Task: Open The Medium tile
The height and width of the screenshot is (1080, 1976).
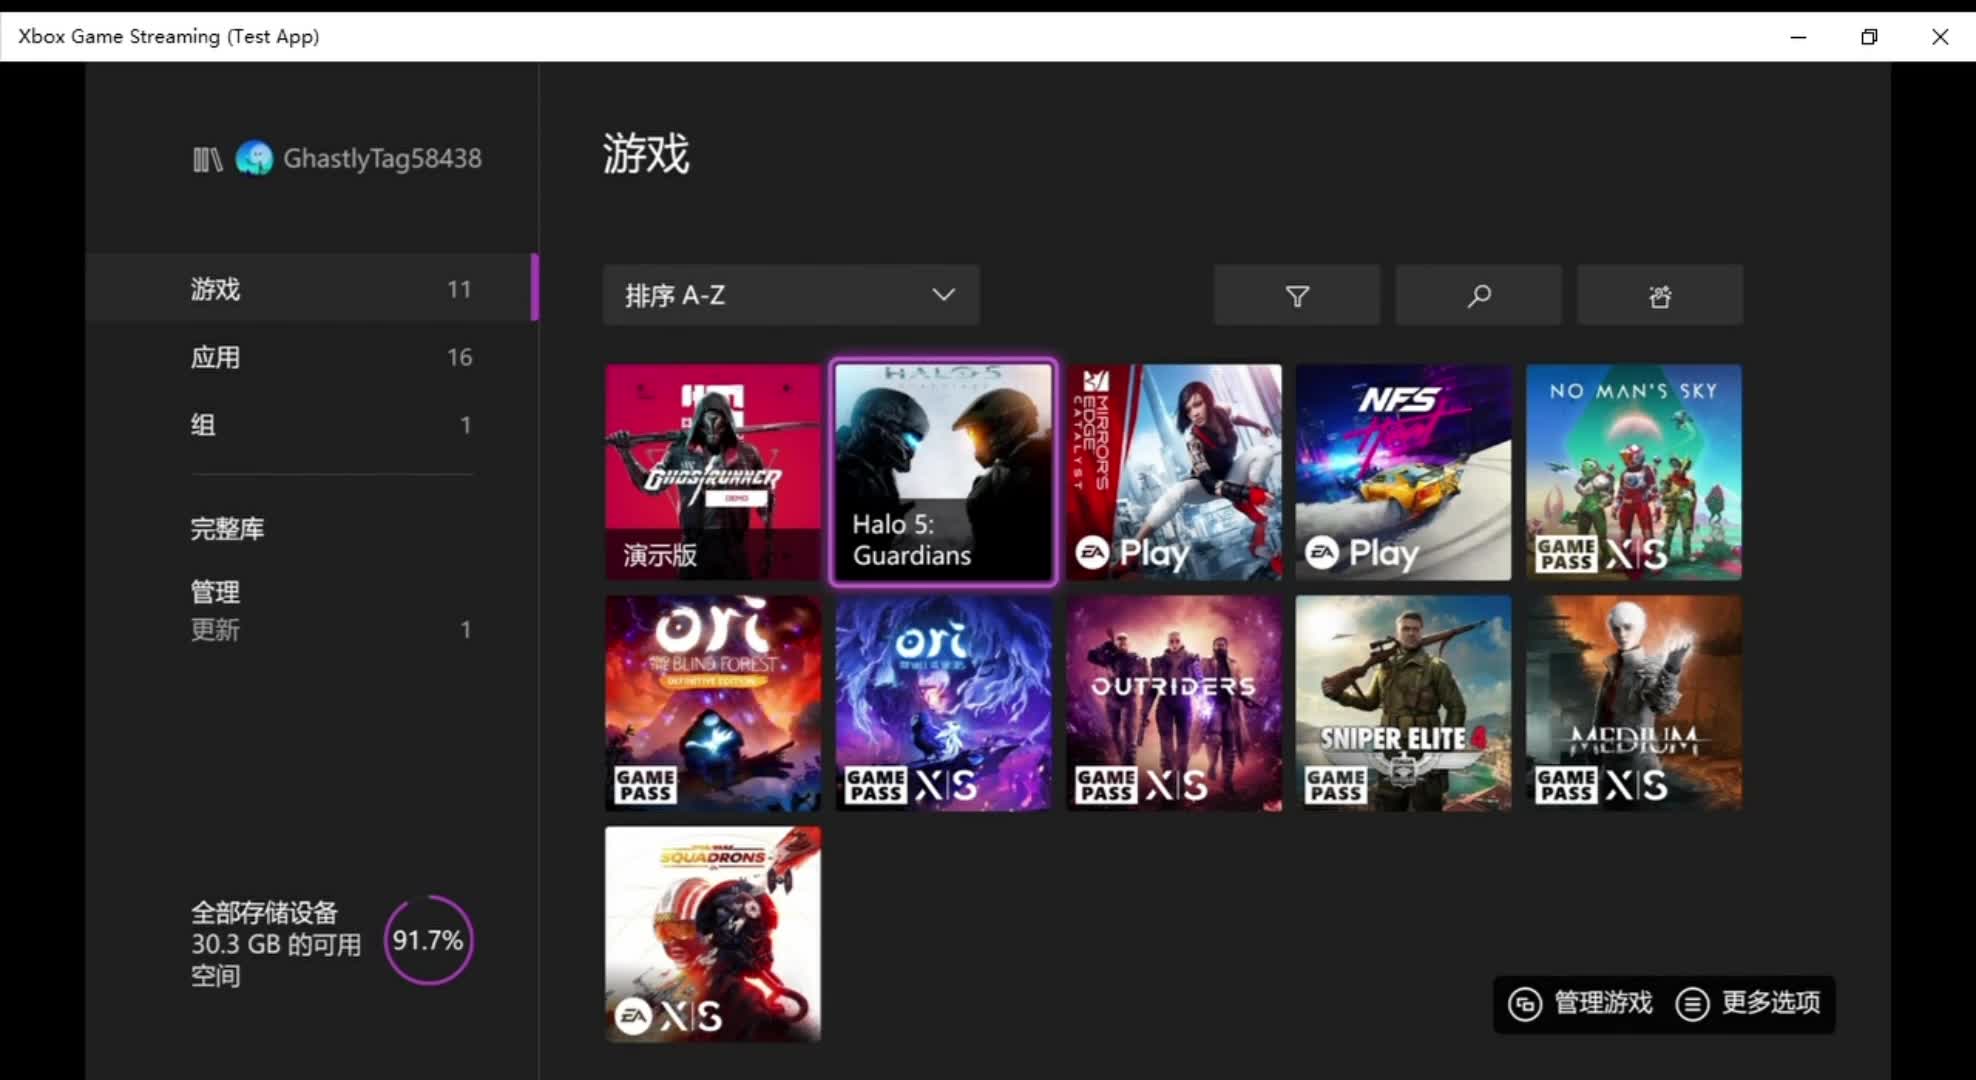Action: tap(1634, 703)
